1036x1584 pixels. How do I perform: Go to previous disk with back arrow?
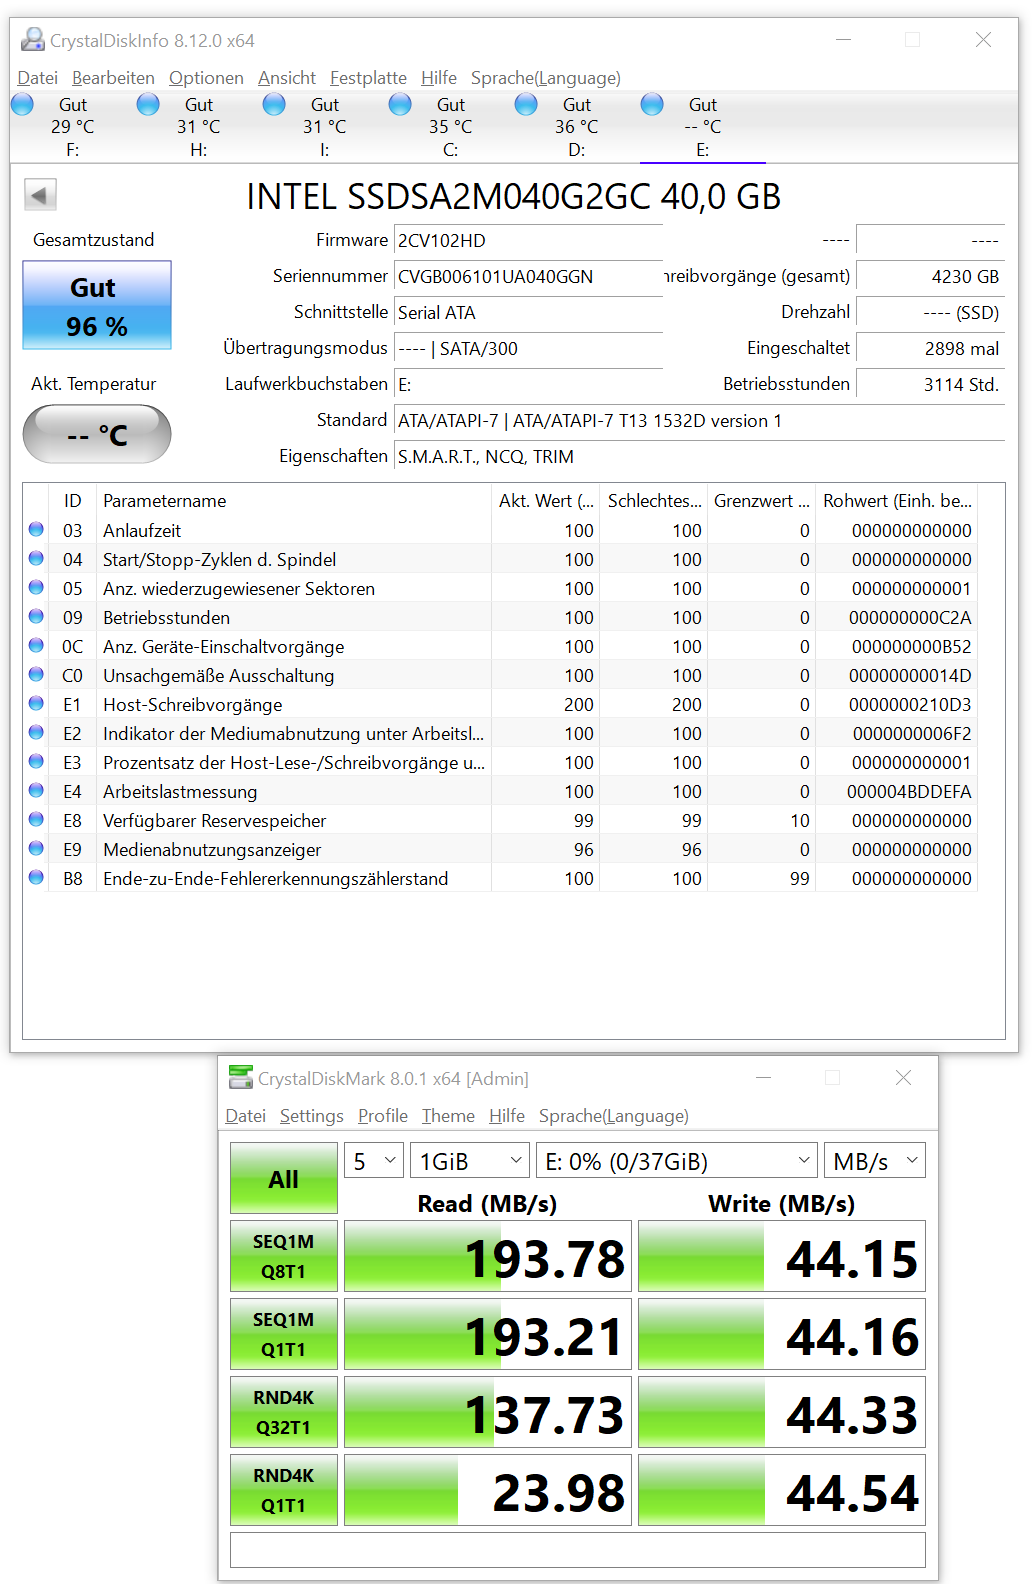point(40,195)
